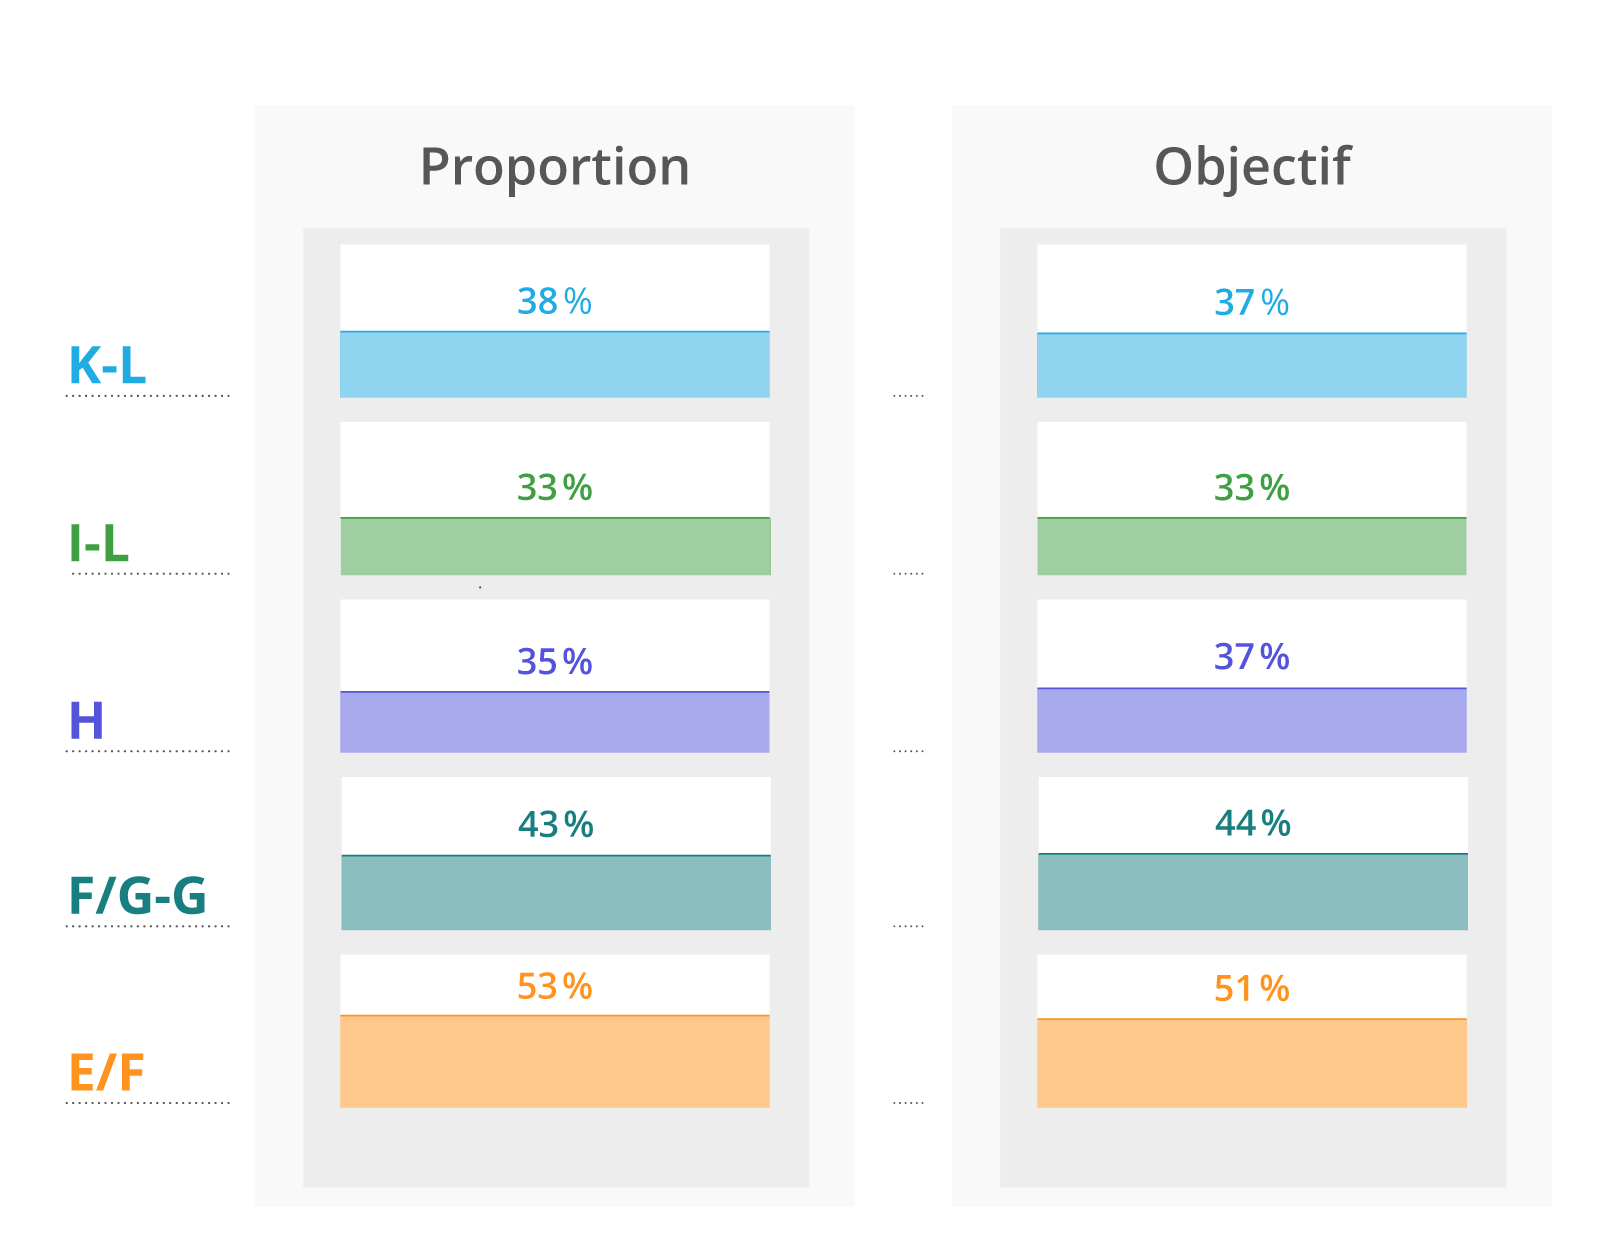Click the 38% value under Proportion
Screen dimensions: 1600x1260
click(554, 301)
